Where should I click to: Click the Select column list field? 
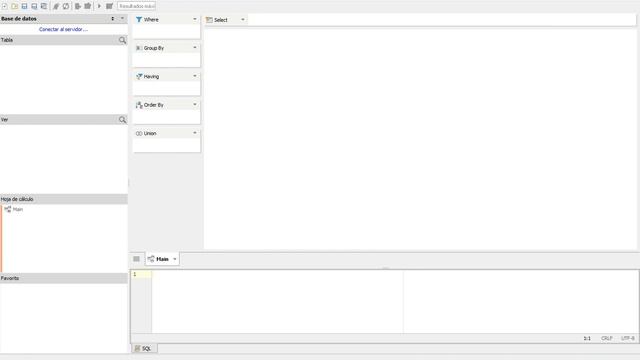coord(442,20)
